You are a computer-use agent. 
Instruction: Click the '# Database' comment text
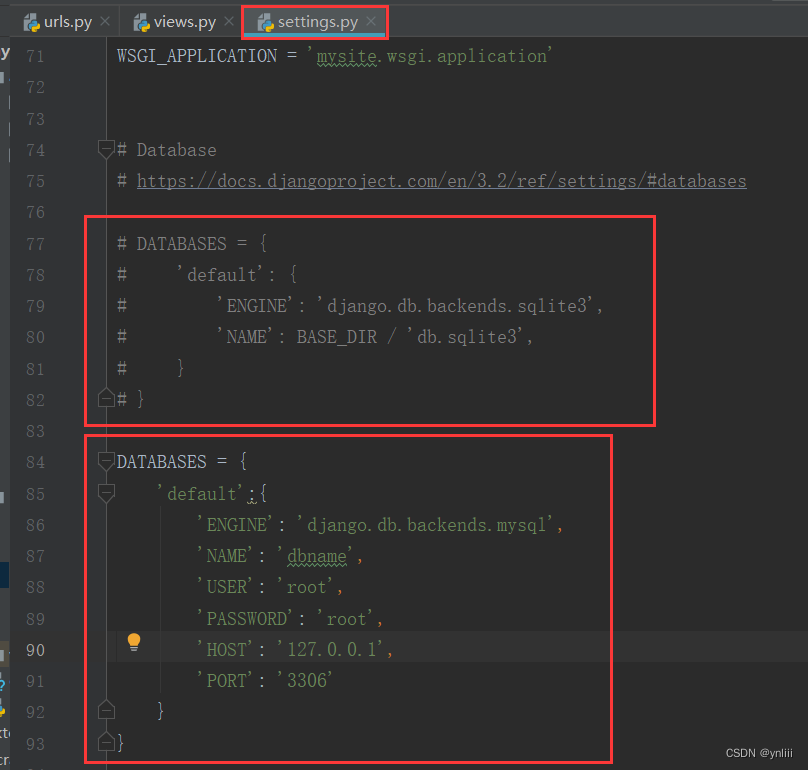166,150
